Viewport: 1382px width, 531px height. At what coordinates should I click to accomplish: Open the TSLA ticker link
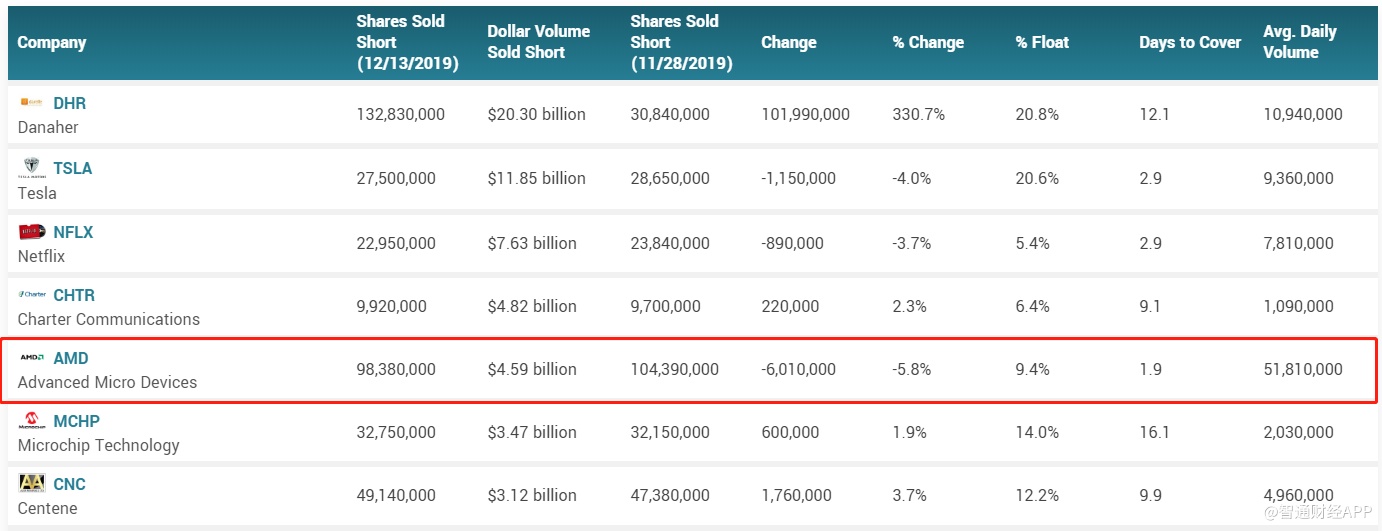[x=72, y=168]
